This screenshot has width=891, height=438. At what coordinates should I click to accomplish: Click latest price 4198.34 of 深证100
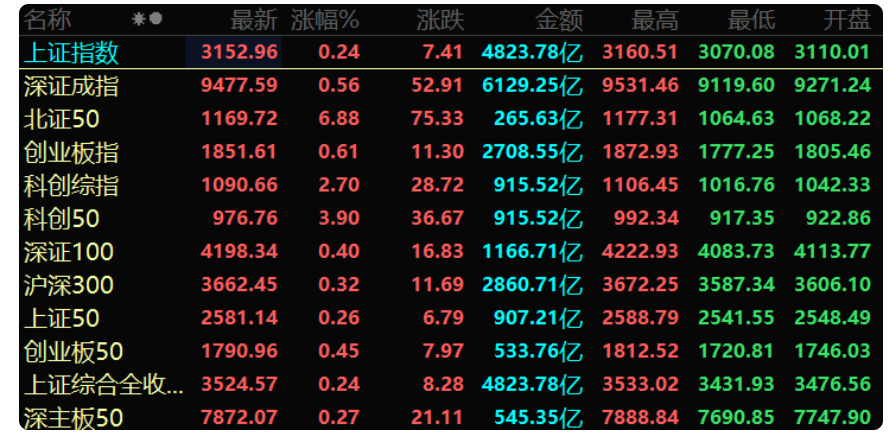[239, 251]
